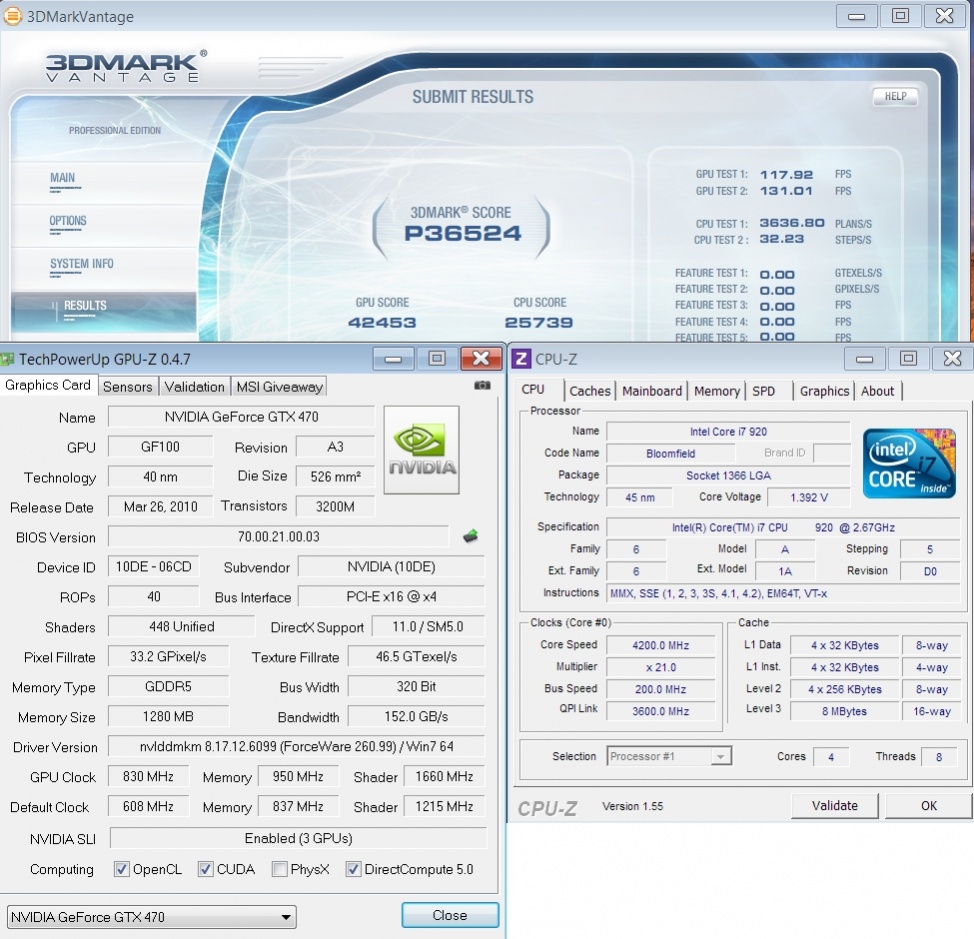Switch to the Sensors tab

(x=127, y=387)
